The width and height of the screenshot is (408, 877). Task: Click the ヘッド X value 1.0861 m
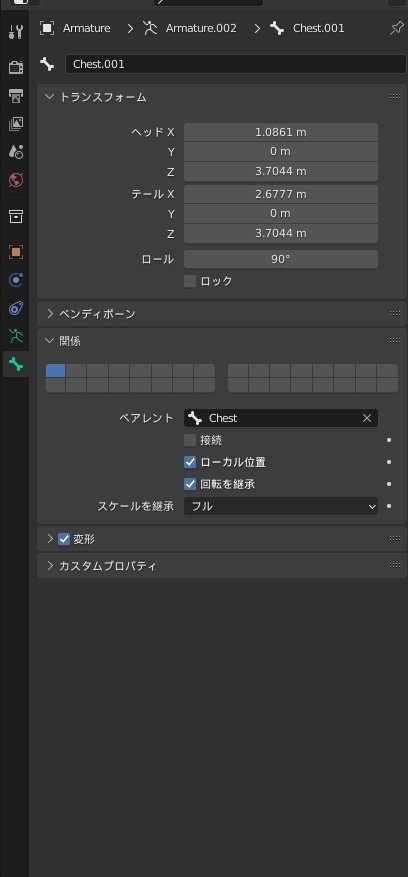point(280,132)
